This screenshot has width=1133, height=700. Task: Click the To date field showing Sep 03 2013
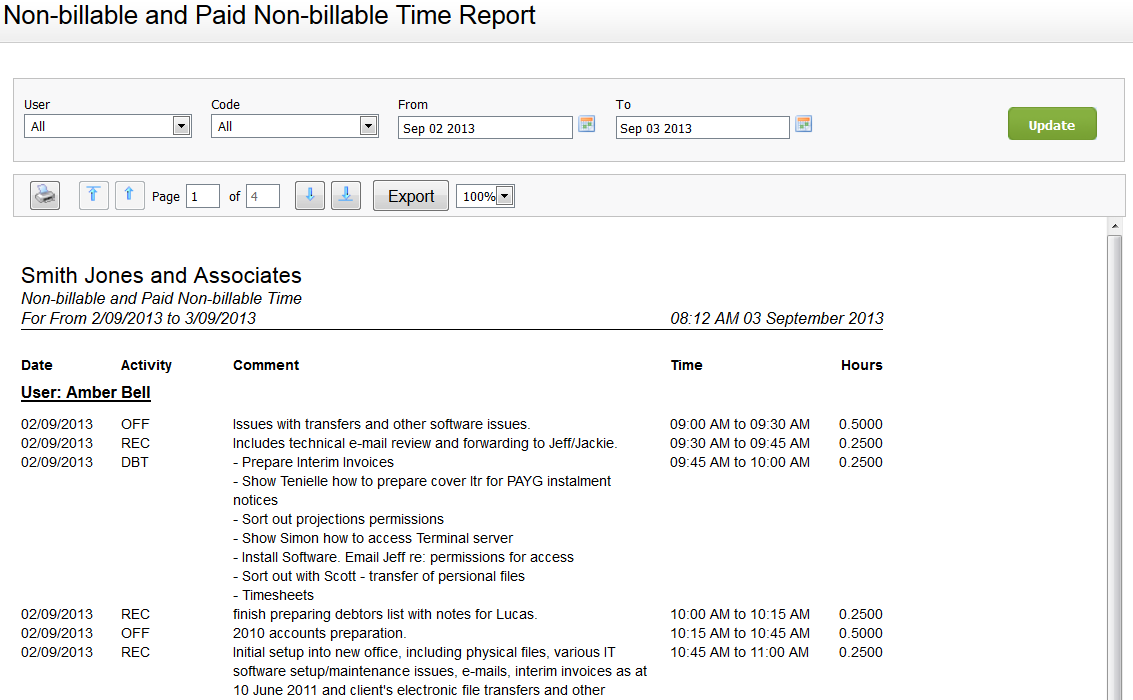click(702, 127)
